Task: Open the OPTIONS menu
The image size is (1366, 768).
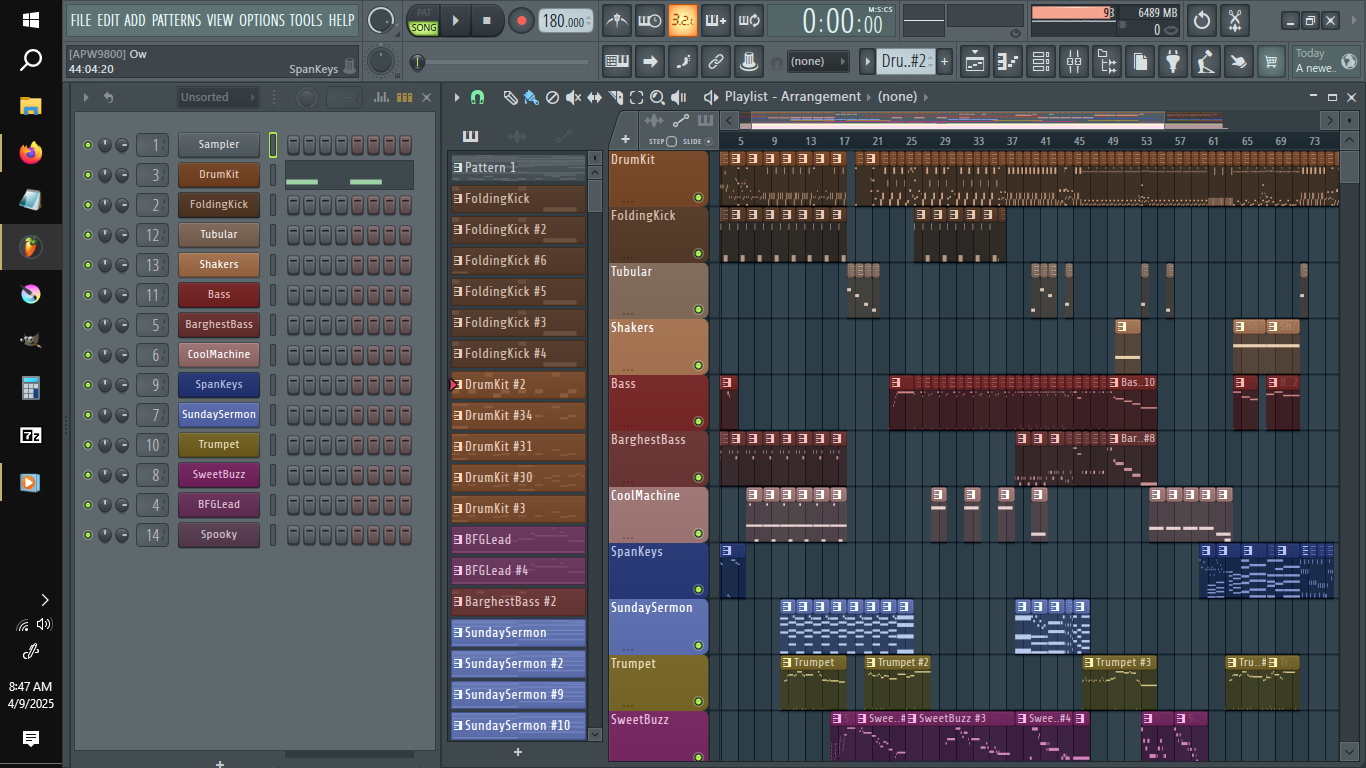Action: click(x=262, y=20)
